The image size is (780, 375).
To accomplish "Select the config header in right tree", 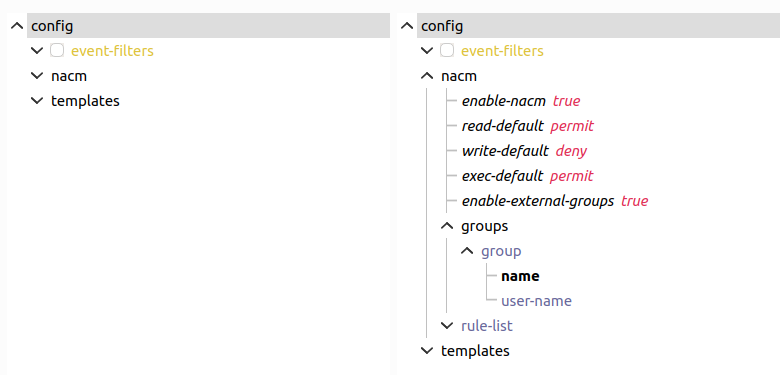I will click(x=598, y=26).
